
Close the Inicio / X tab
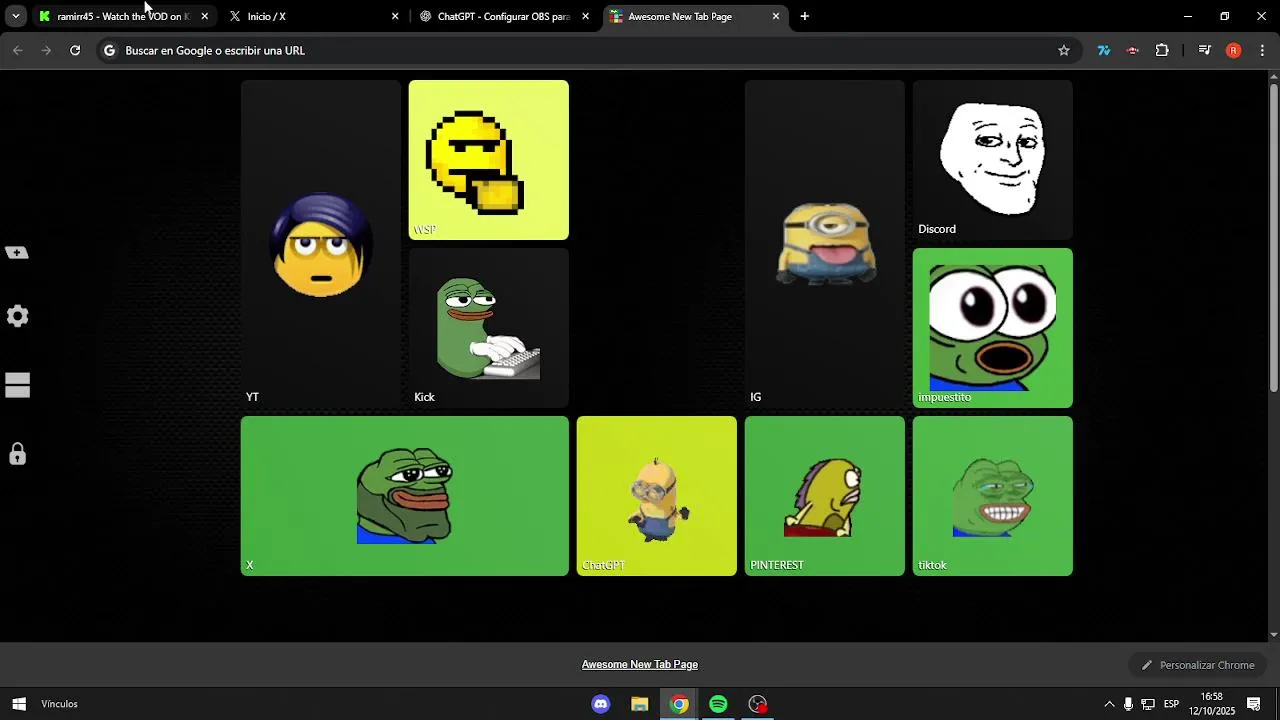tap(395, 16)
